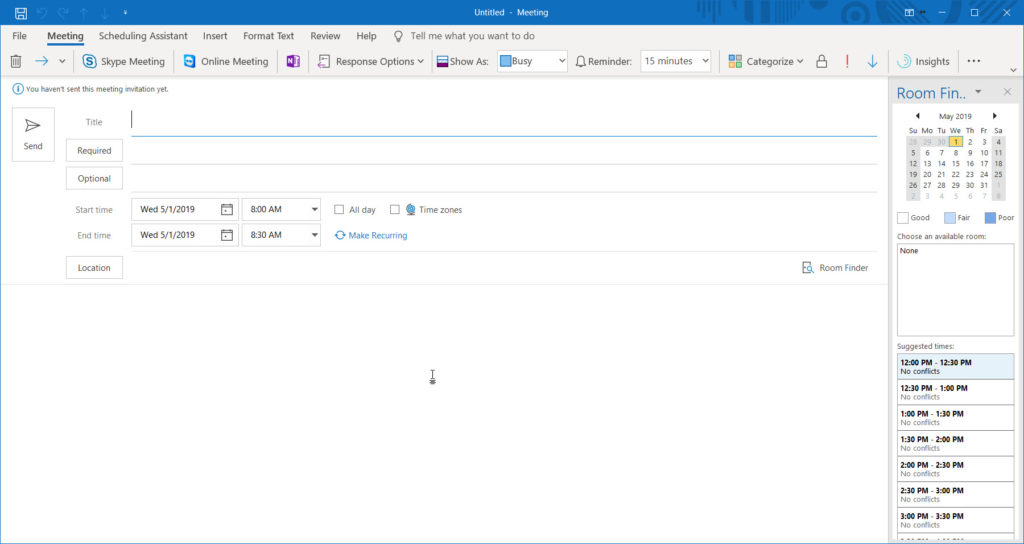Click the Send envelope button
The width and height of the screenshot is (1024, 544).
click(33, 134)
